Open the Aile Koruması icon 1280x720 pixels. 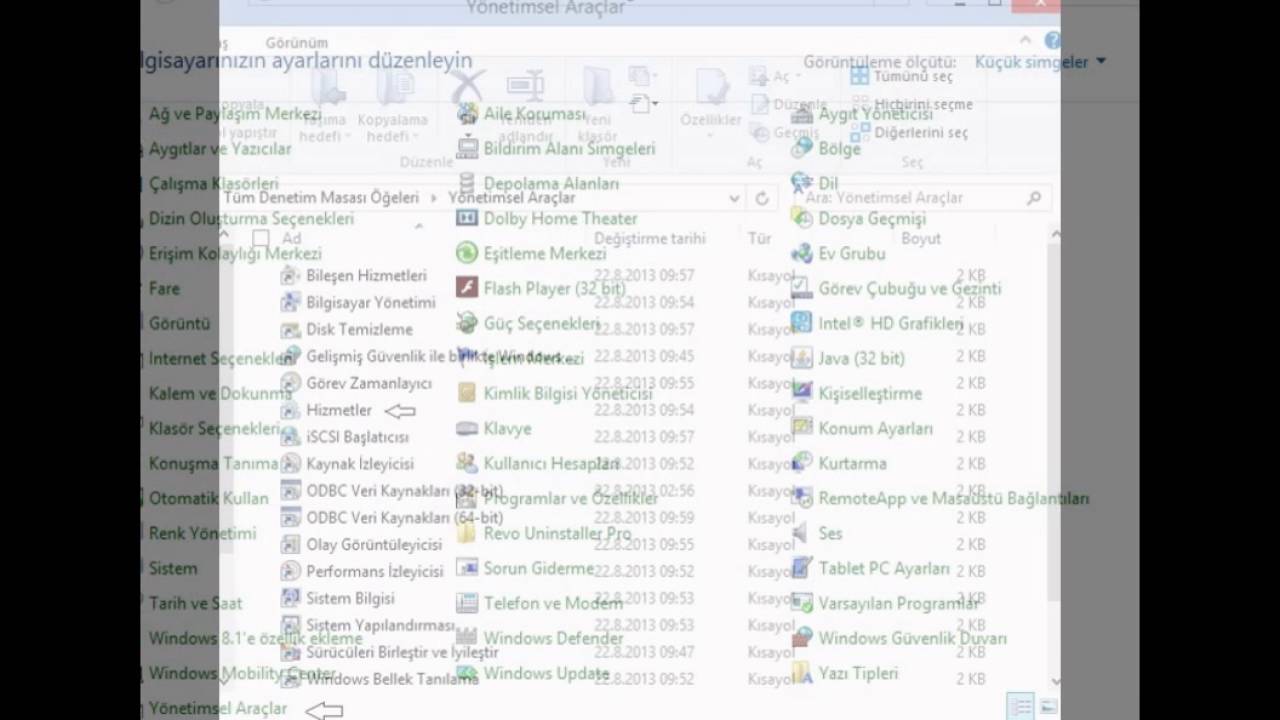click(467, 114)
